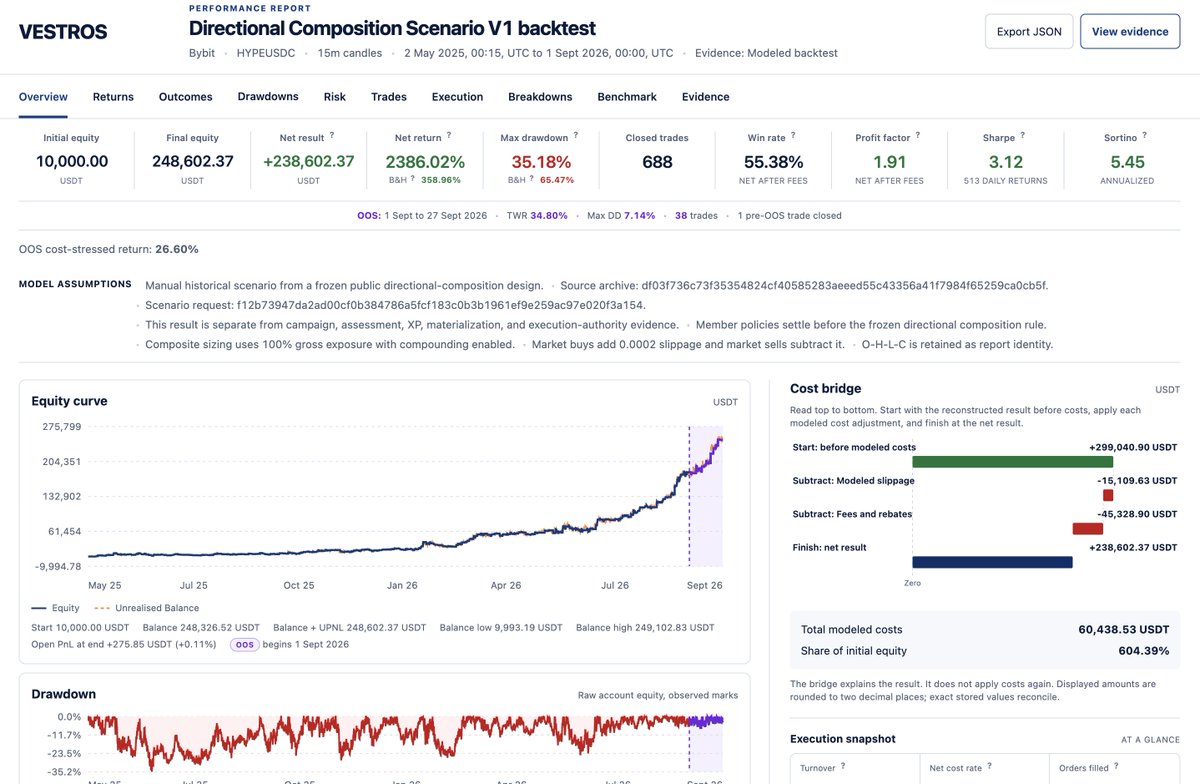Image resolution: width=1200 pixels, height=784 pixels.
Task: Click the Share of initial equity value 604.39%
Action: click(x=1144, y=651)
